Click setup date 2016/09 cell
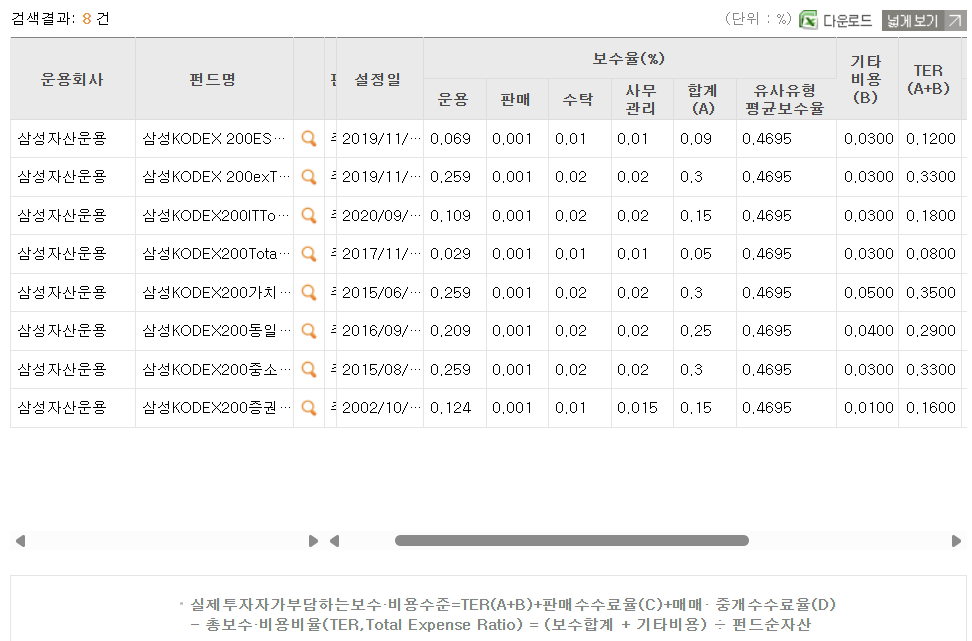Viewport: 972px width, 641px height. point(381,331)
